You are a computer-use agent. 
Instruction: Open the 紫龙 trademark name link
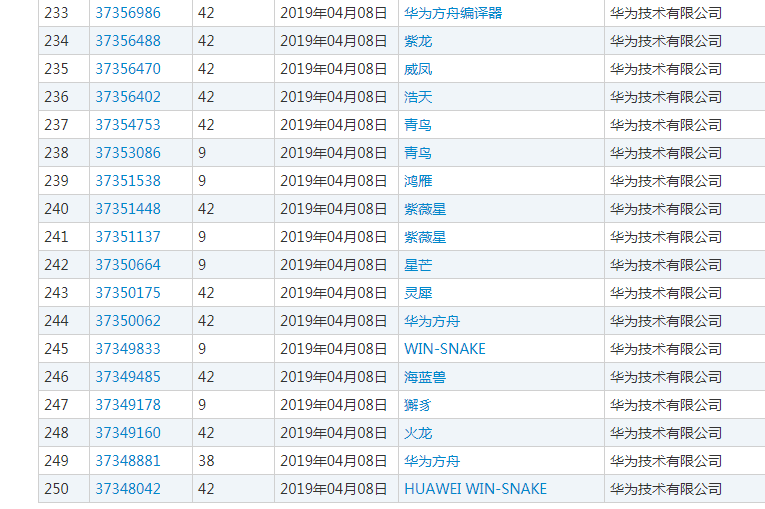tap(418, 41)
